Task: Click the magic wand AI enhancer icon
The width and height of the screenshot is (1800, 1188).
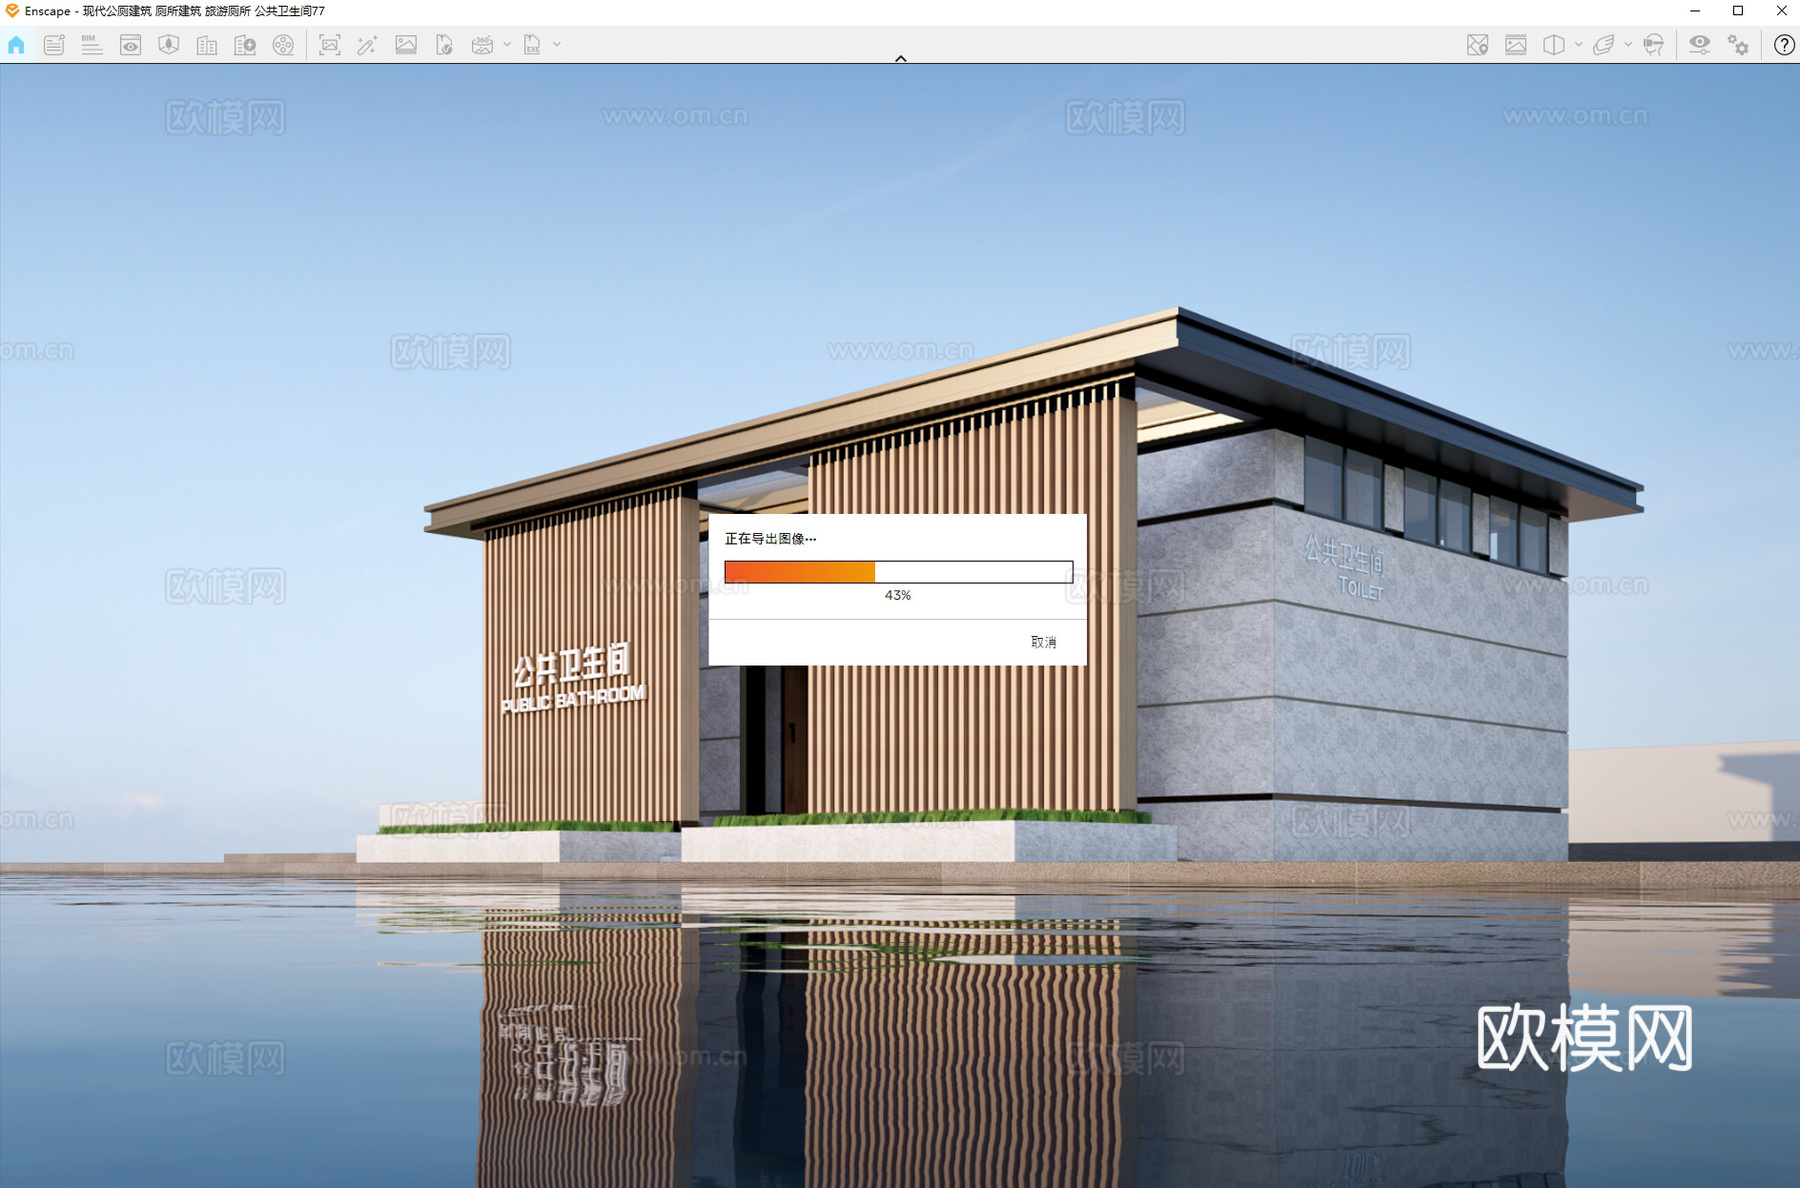Action: pyautogui.click(x=367, y=45)
